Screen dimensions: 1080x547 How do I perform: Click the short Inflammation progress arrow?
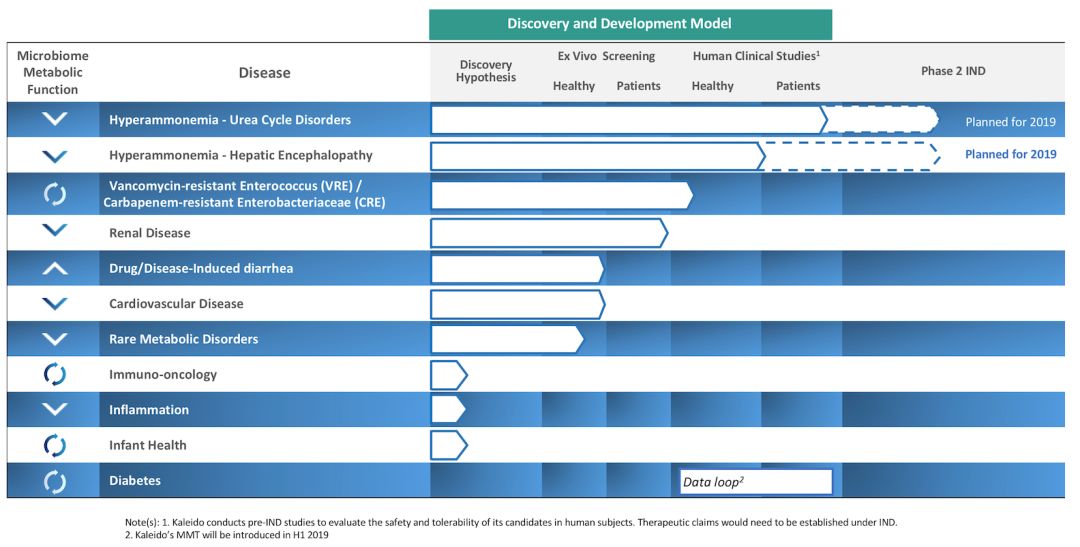coord(448,409)
